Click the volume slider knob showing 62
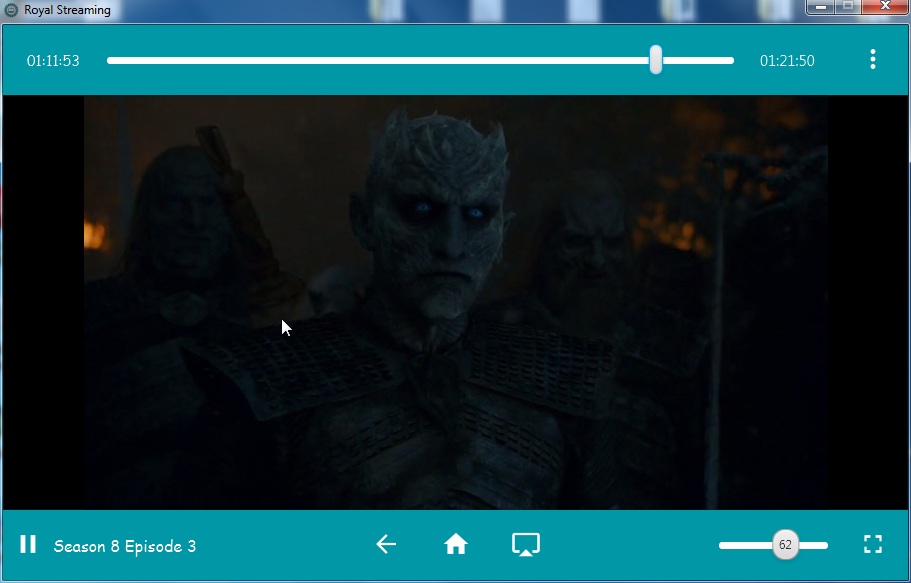 (785, 545)
